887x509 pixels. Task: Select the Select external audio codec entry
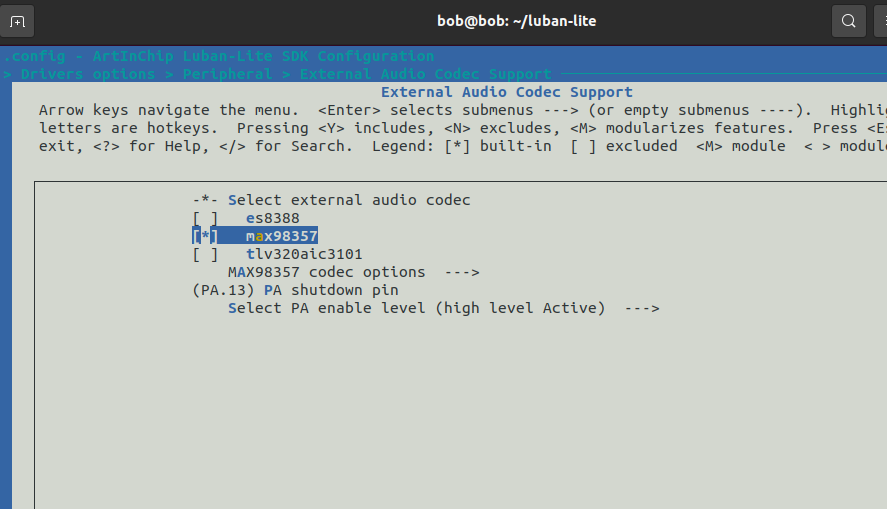[x=349, y=200]
